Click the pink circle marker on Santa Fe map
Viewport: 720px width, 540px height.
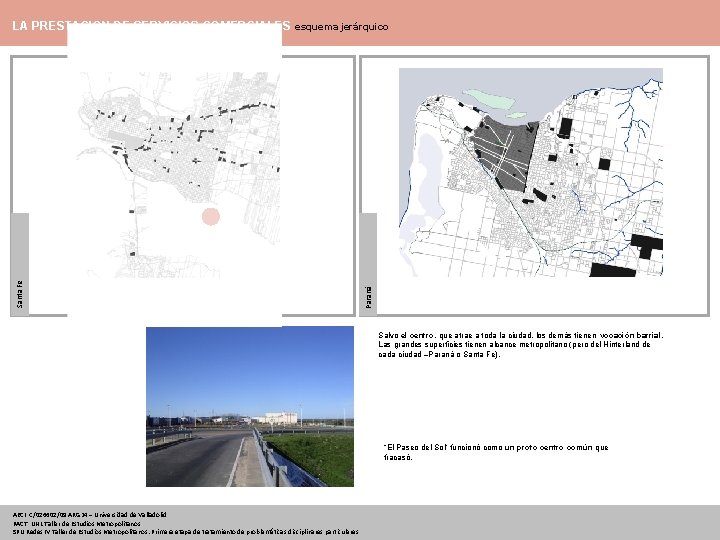pos(211,217)
